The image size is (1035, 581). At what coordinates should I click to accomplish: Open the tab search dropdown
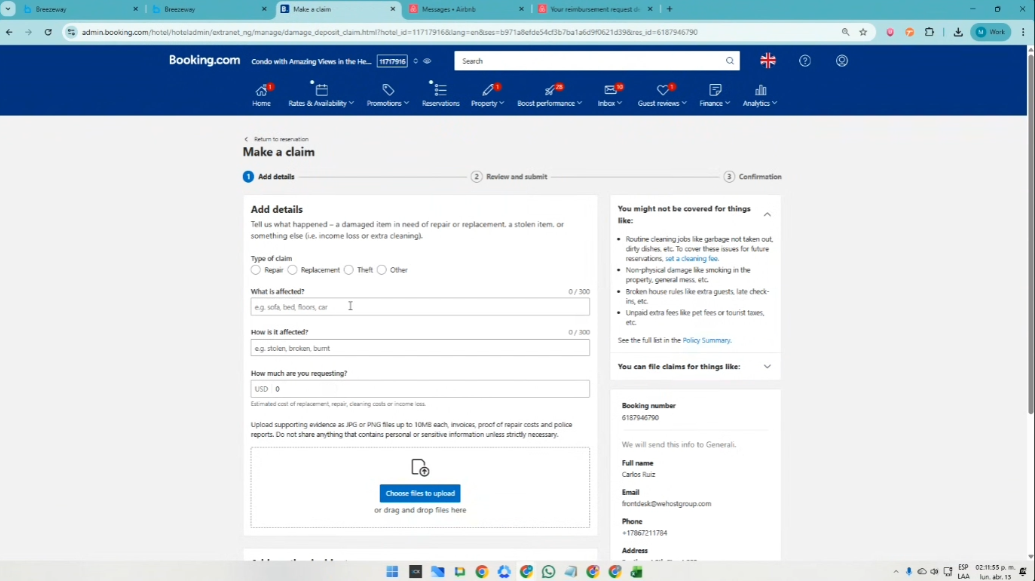[8, 9]
